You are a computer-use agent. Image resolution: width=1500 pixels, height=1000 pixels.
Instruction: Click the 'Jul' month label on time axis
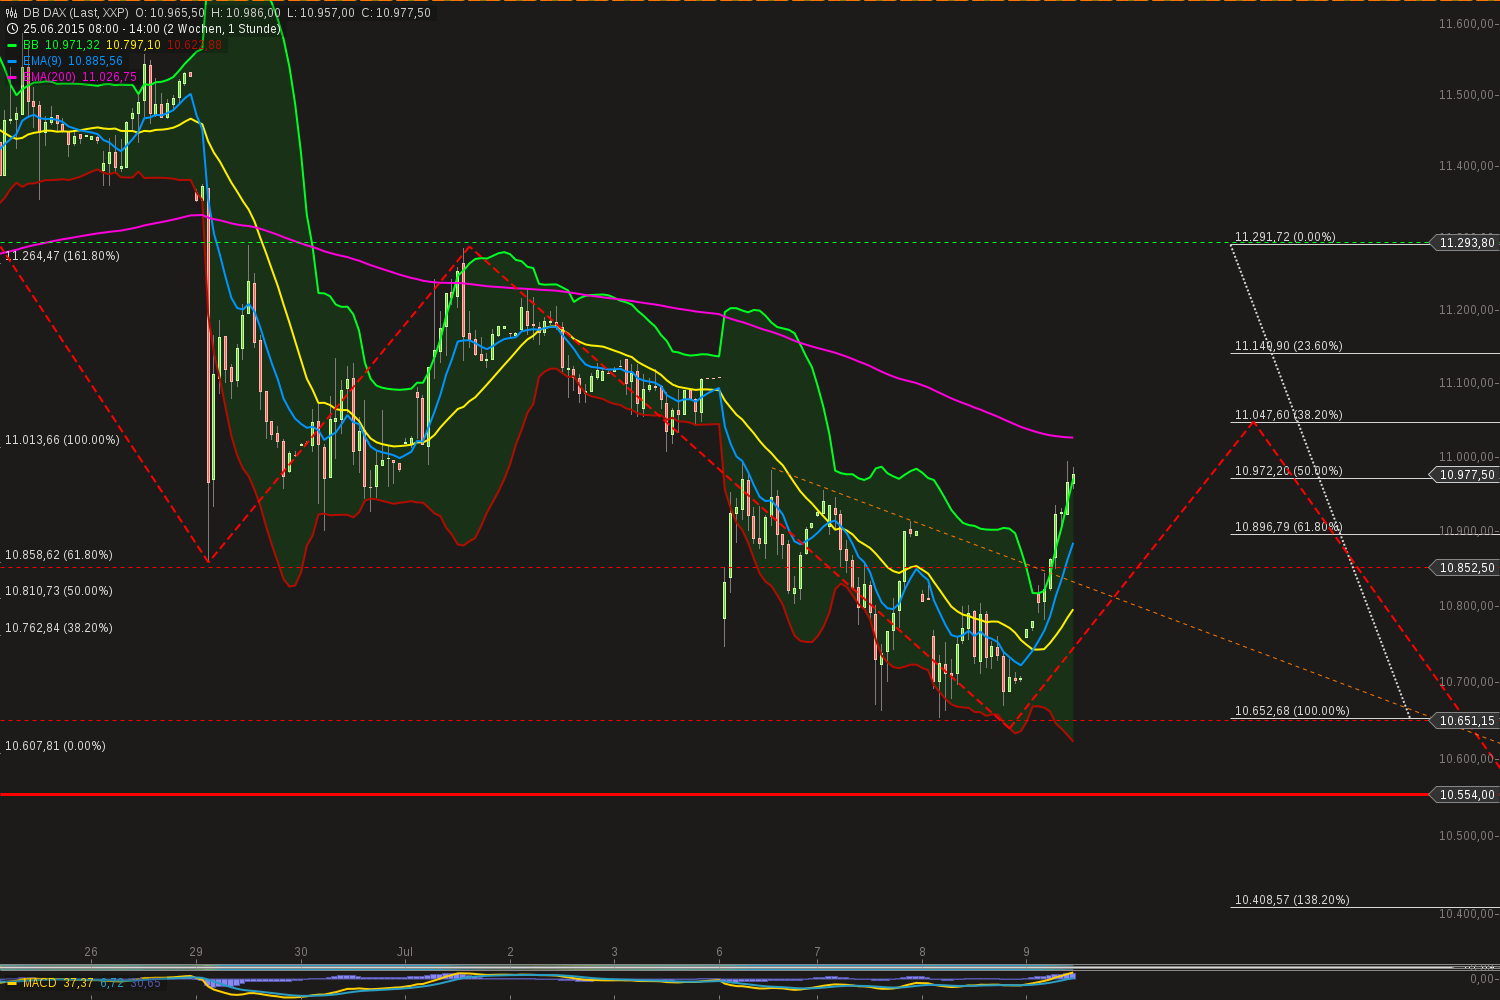click(405, 952)
